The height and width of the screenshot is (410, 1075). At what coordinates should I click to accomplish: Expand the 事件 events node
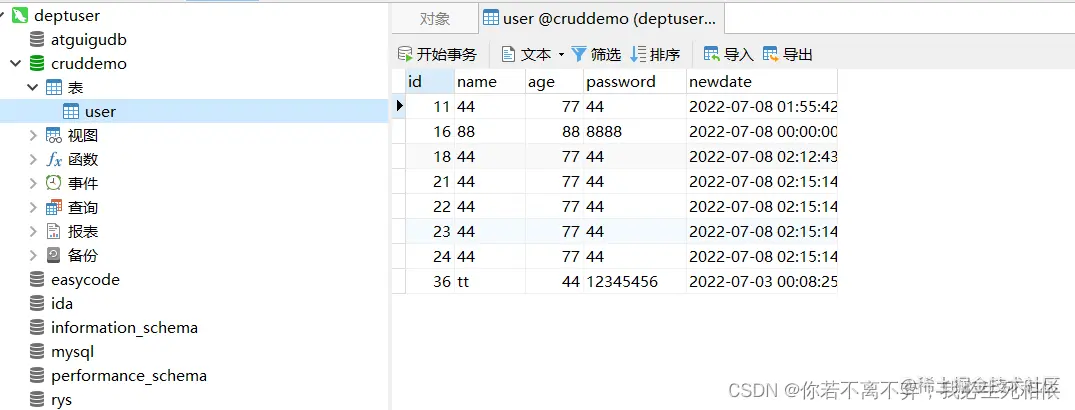coord(33,183)
